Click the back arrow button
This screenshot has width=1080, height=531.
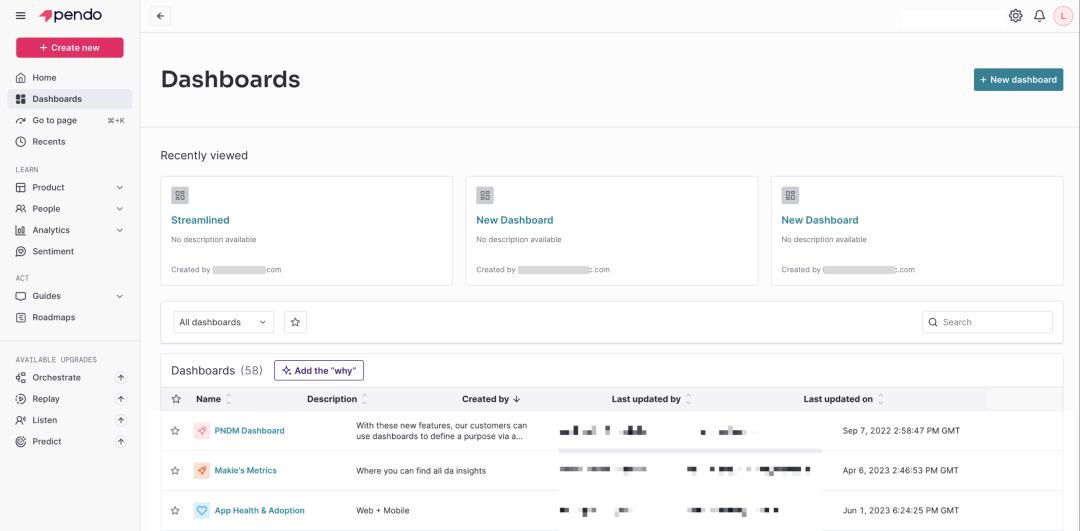[x=160, y=16]
